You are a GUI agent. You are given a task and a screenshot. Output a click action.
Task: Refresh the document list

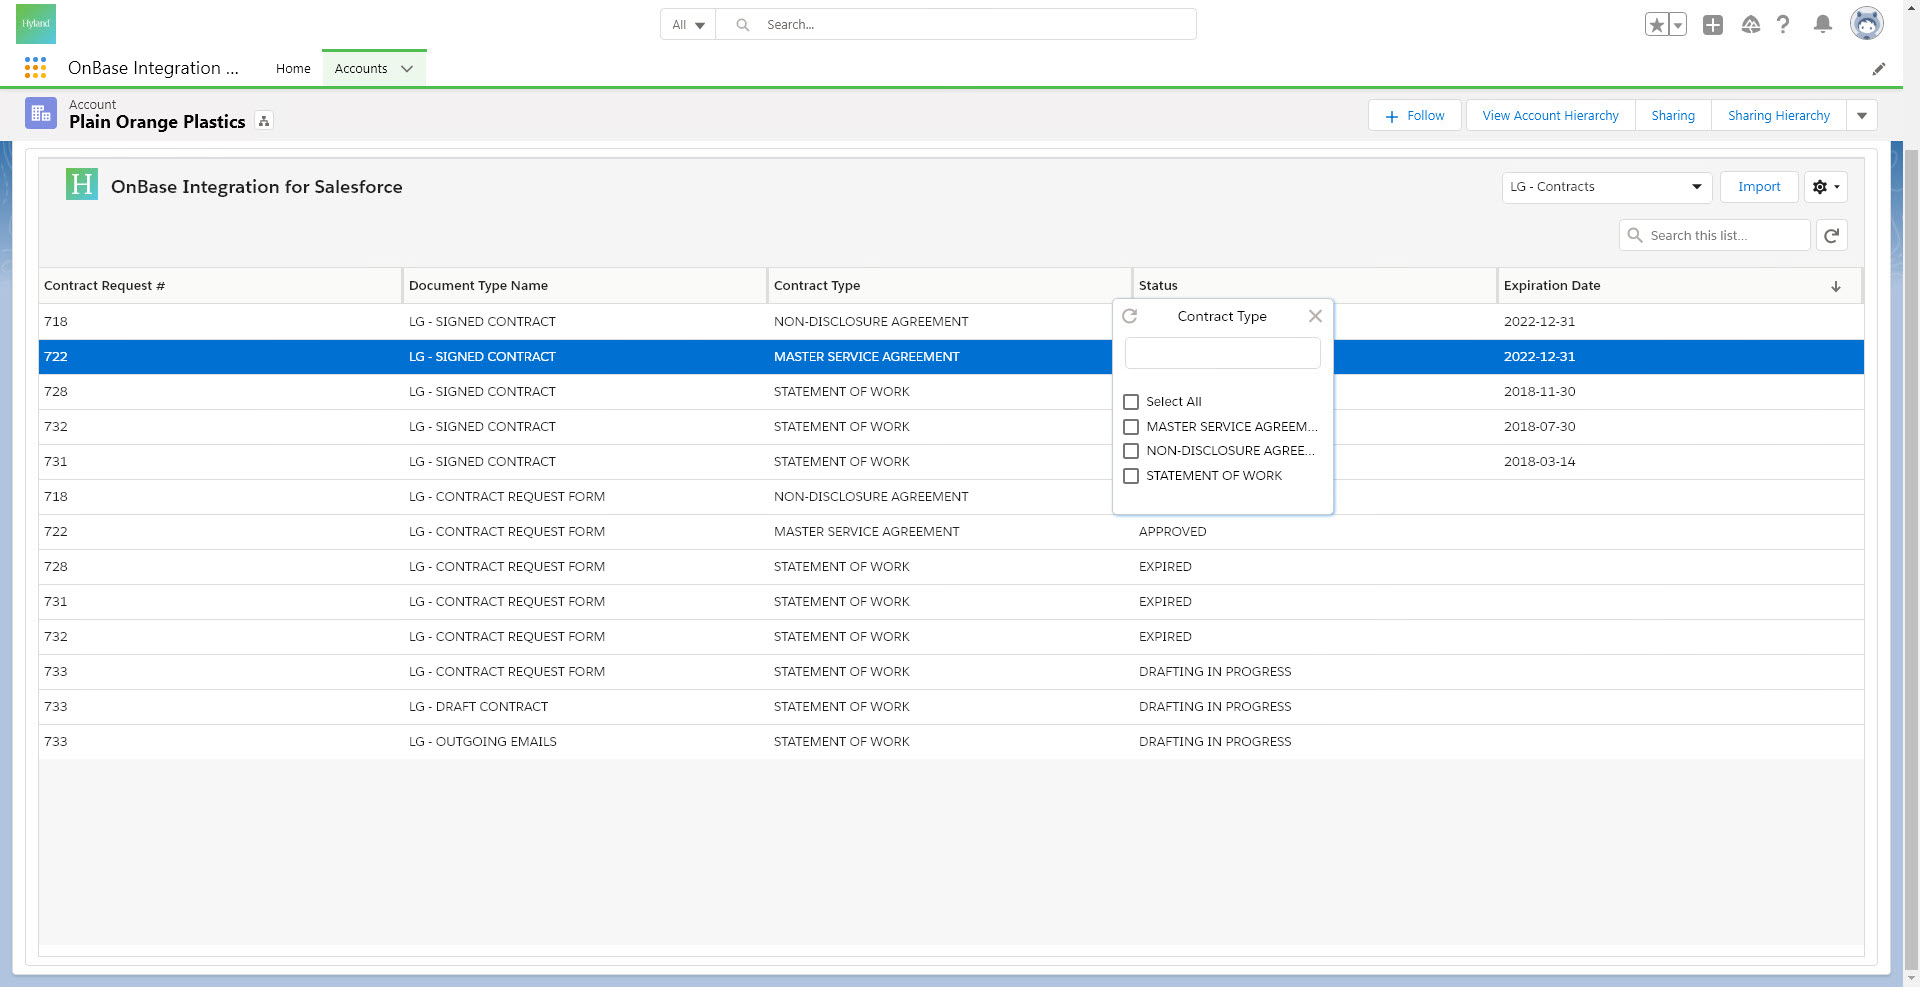coord(1831,236)
